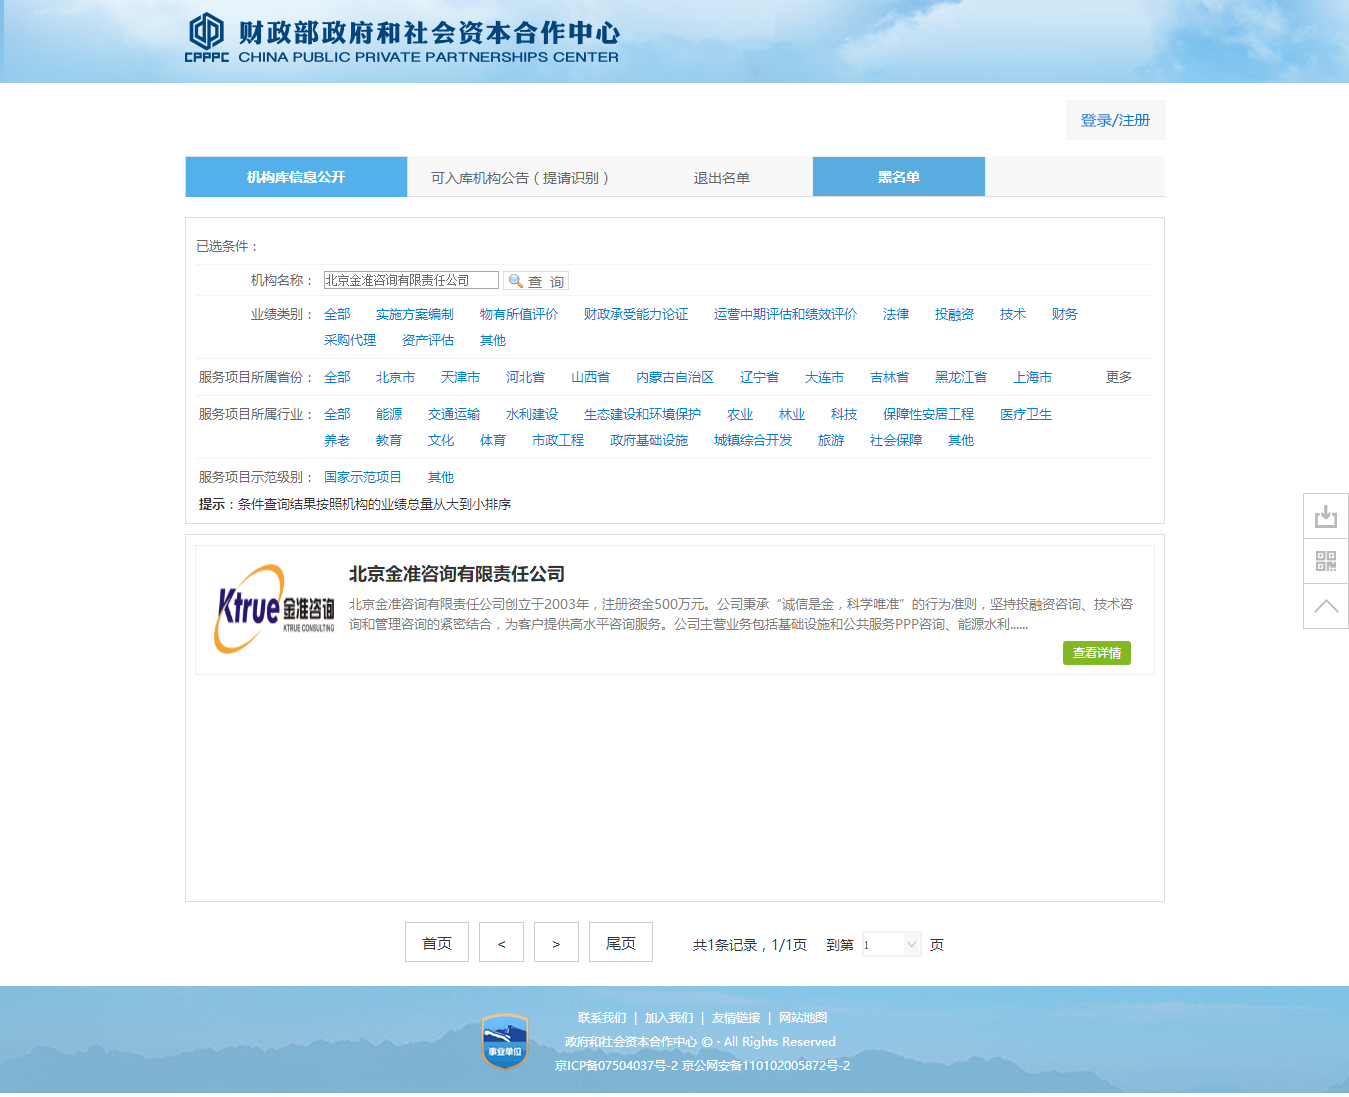Select 财务 category filter
This screenshot has height=1097, width=1349.
[x=1065, y=314]
